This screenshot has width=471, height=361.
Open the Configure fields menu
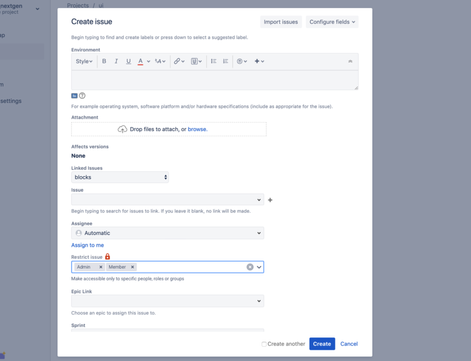332,22
